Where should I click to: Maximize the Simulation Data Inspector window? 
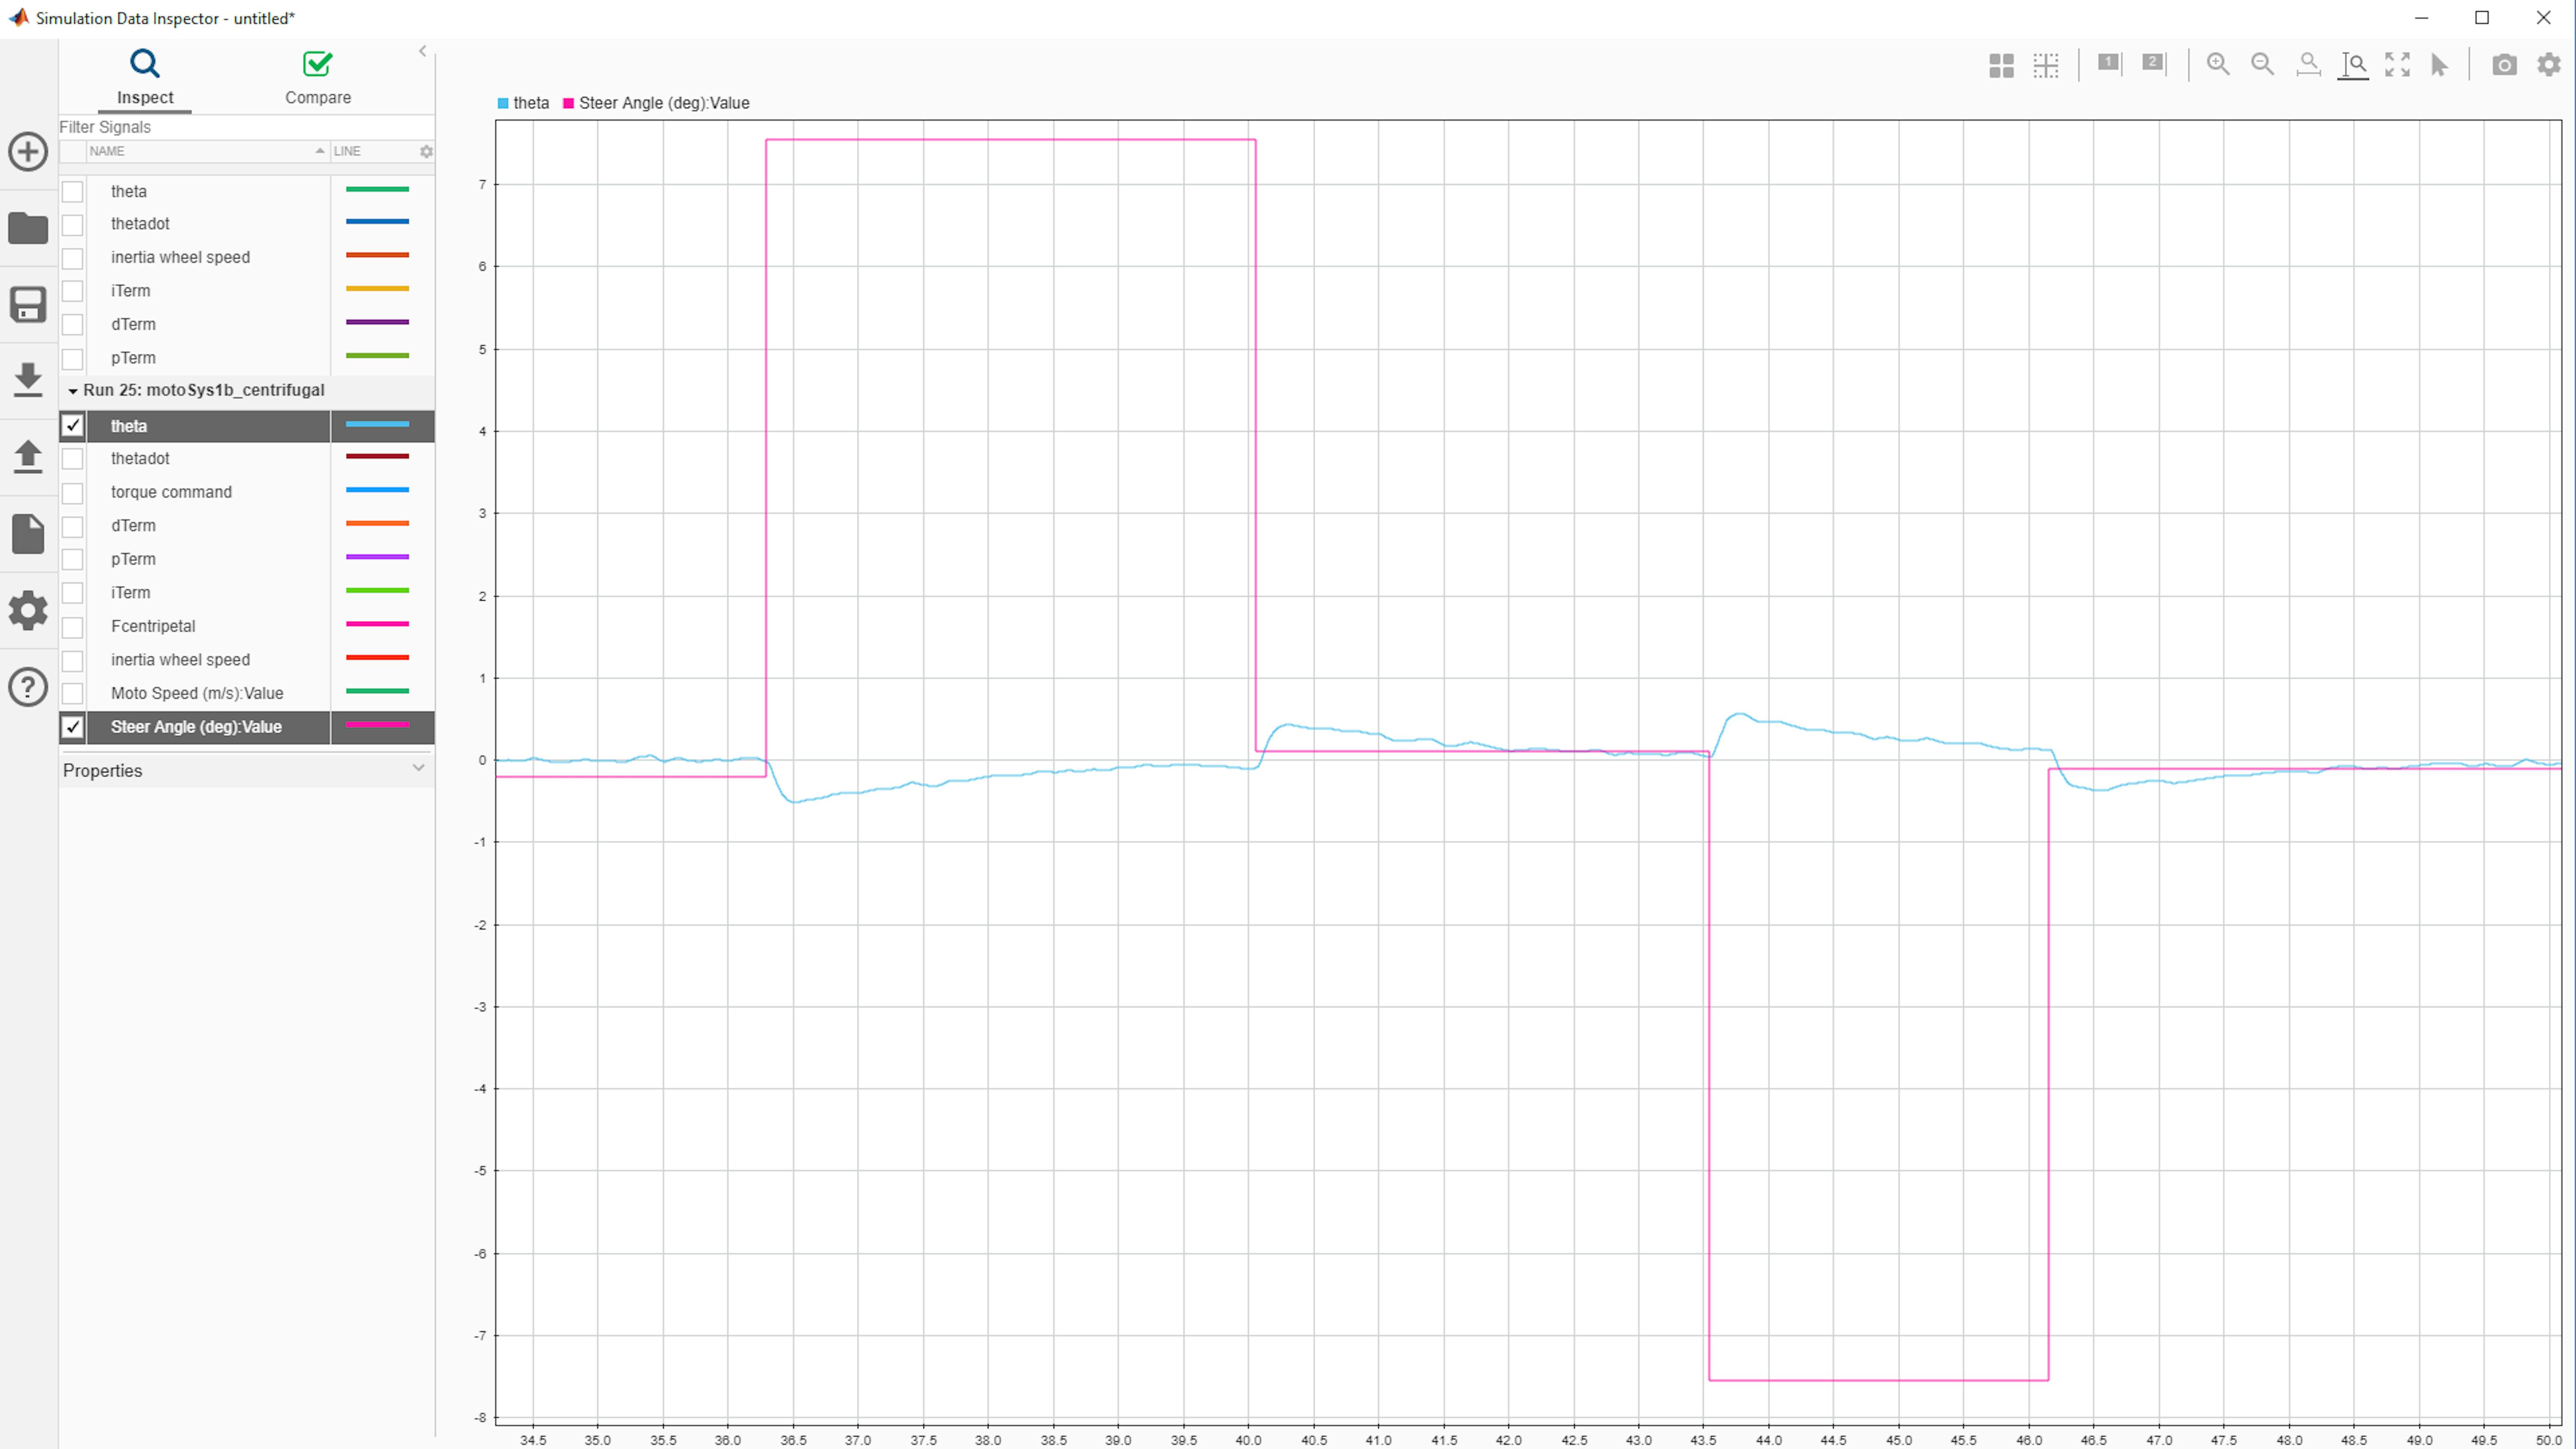coord(2481,18)
